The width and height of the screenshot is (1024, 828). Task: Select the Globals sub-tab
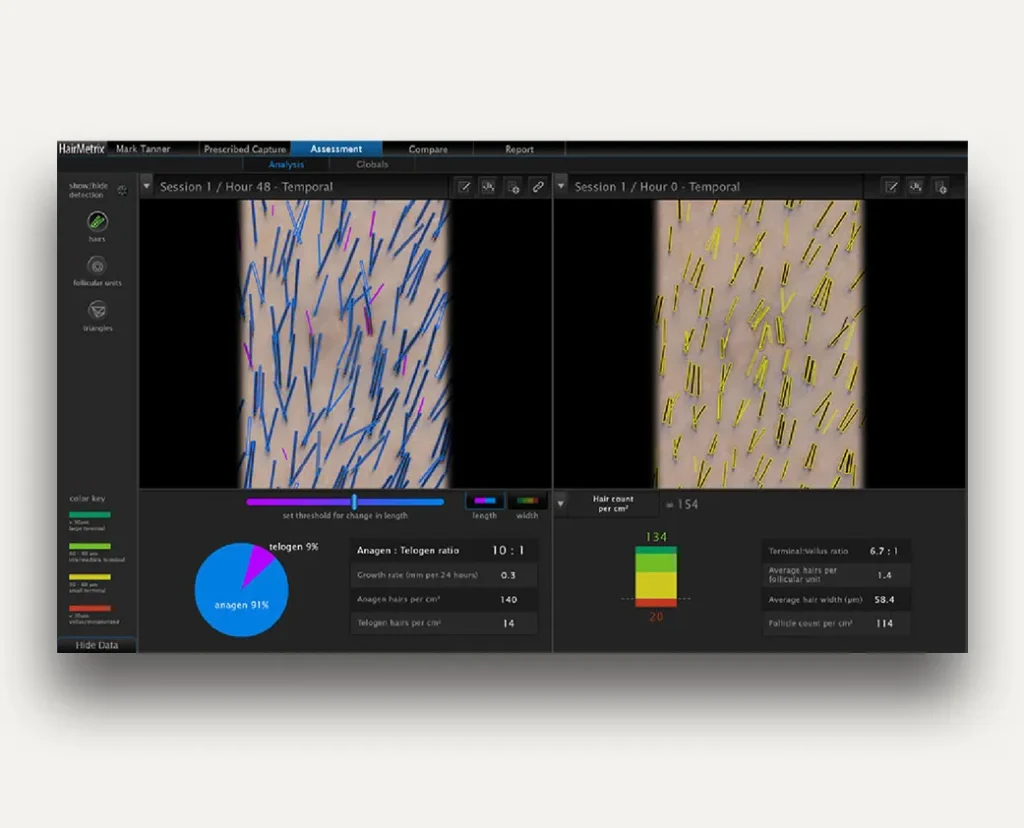[x=372, y=164]
